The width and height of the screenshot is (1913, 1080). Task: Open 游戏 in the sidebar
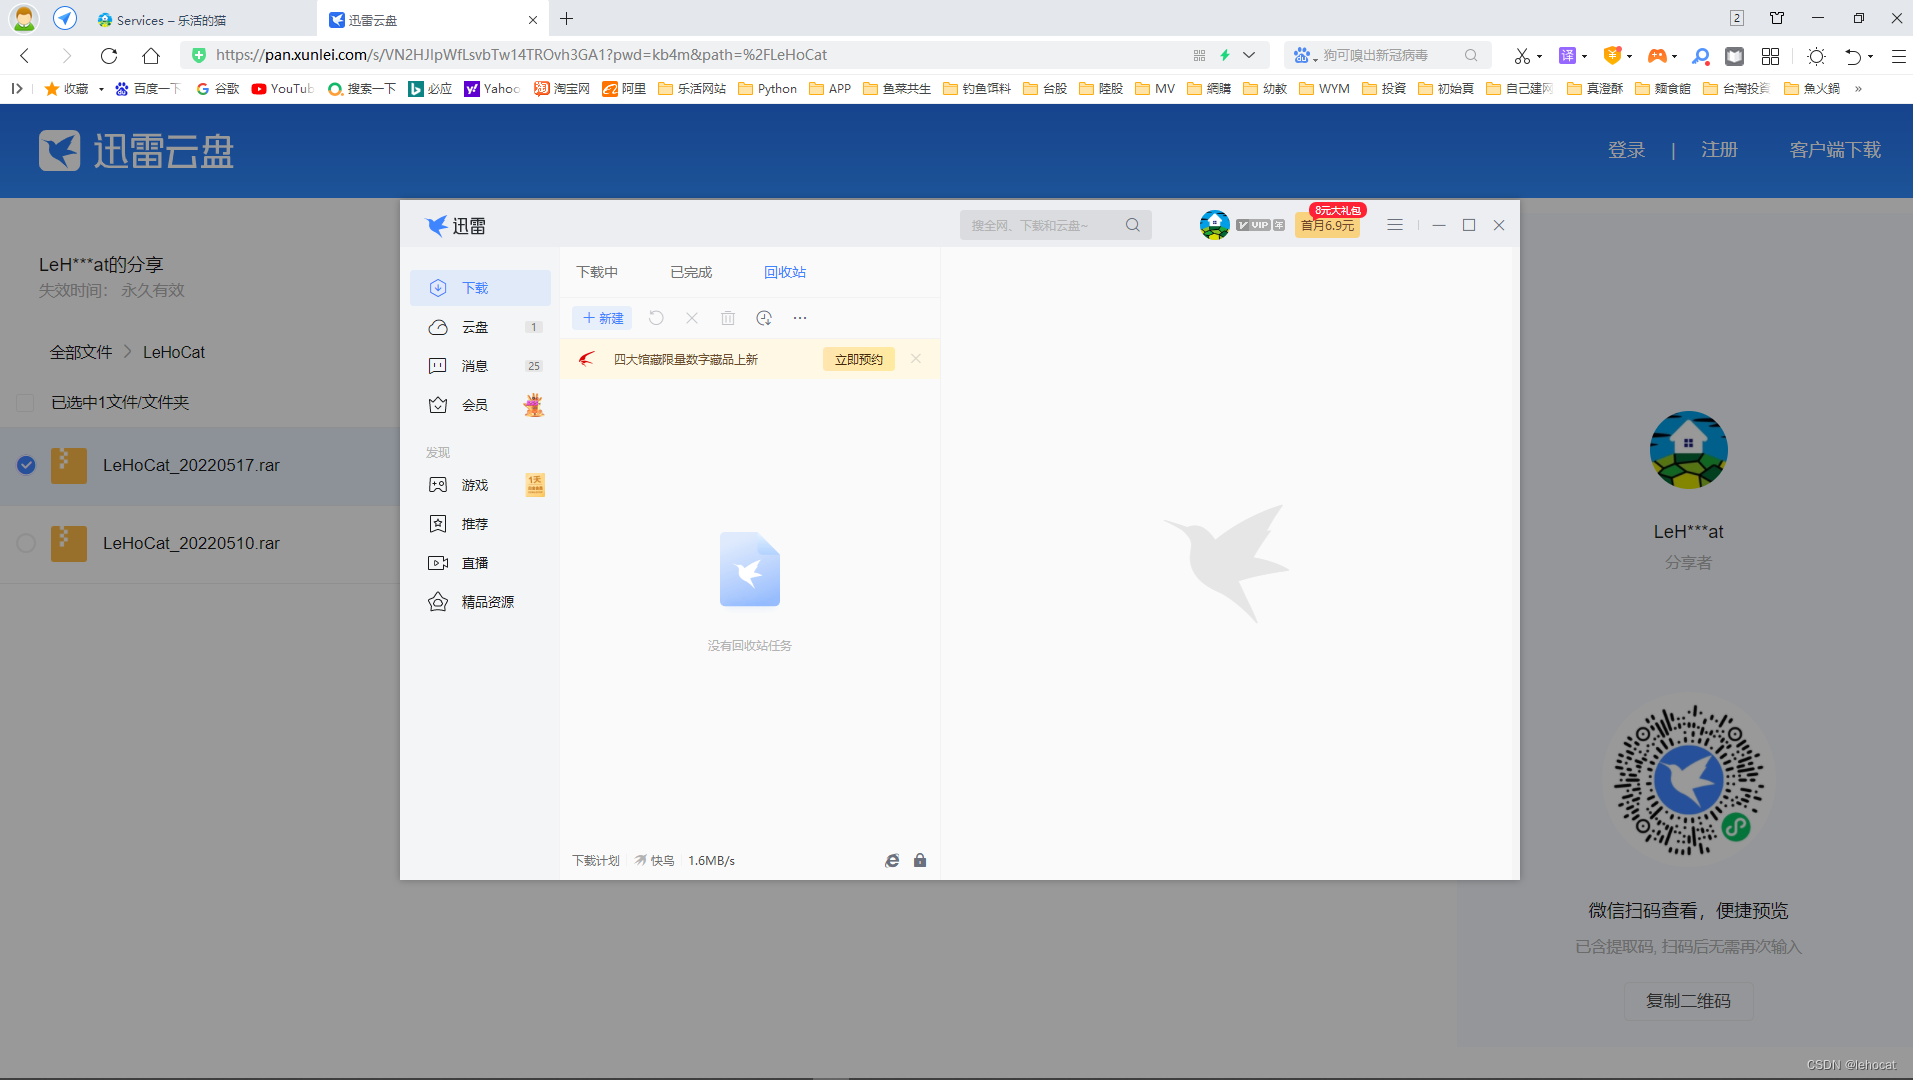pyautogui.click(x=480, y=485)
